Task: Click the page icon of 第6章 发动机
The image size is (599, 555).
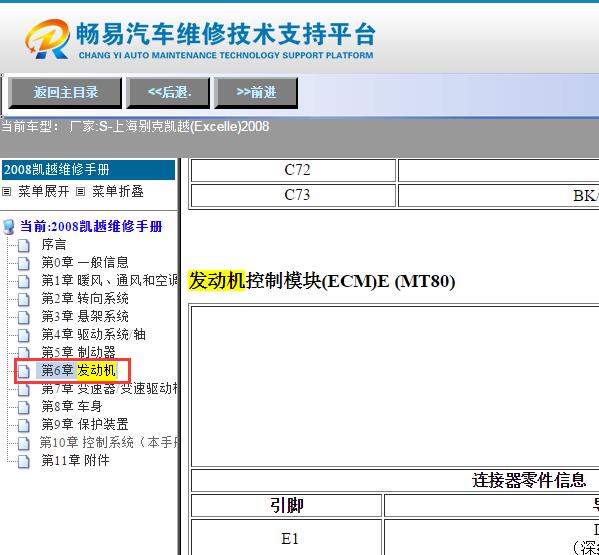Action: (x=24, y=371)
